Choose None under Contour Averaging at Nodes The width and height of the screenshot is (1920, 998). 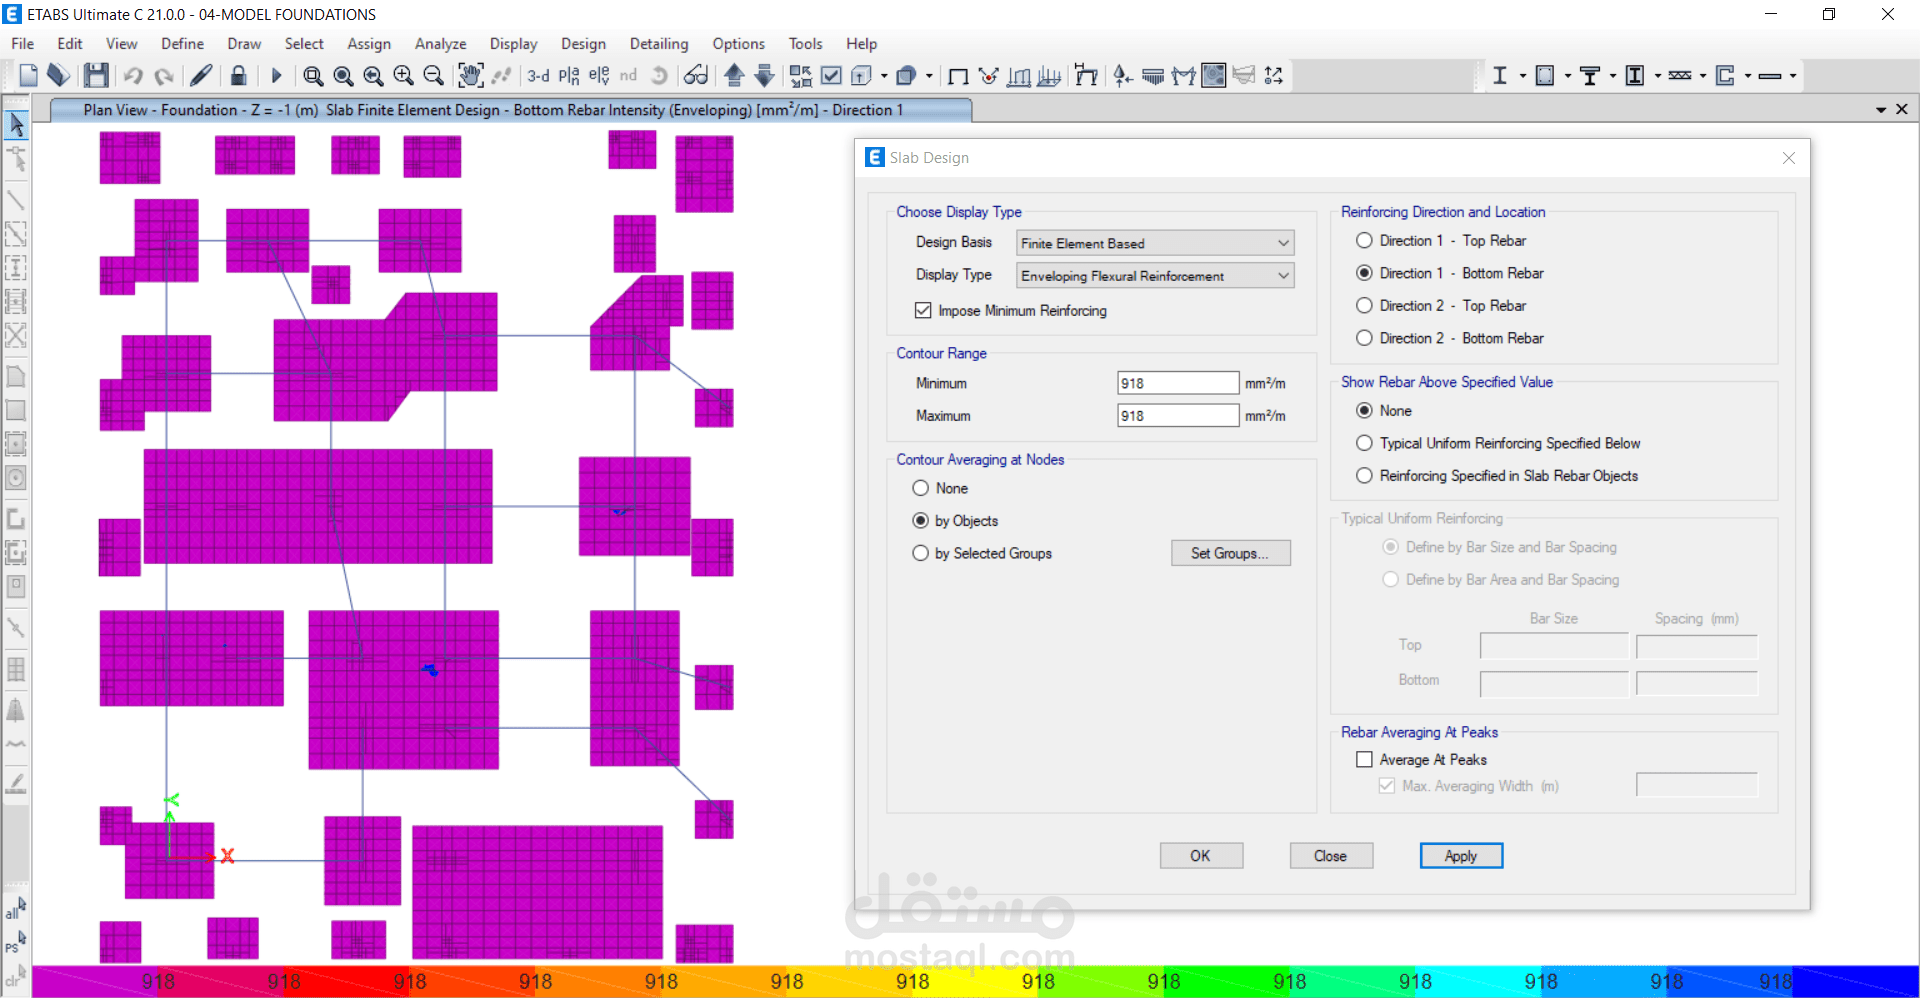(x=940, y=488)
